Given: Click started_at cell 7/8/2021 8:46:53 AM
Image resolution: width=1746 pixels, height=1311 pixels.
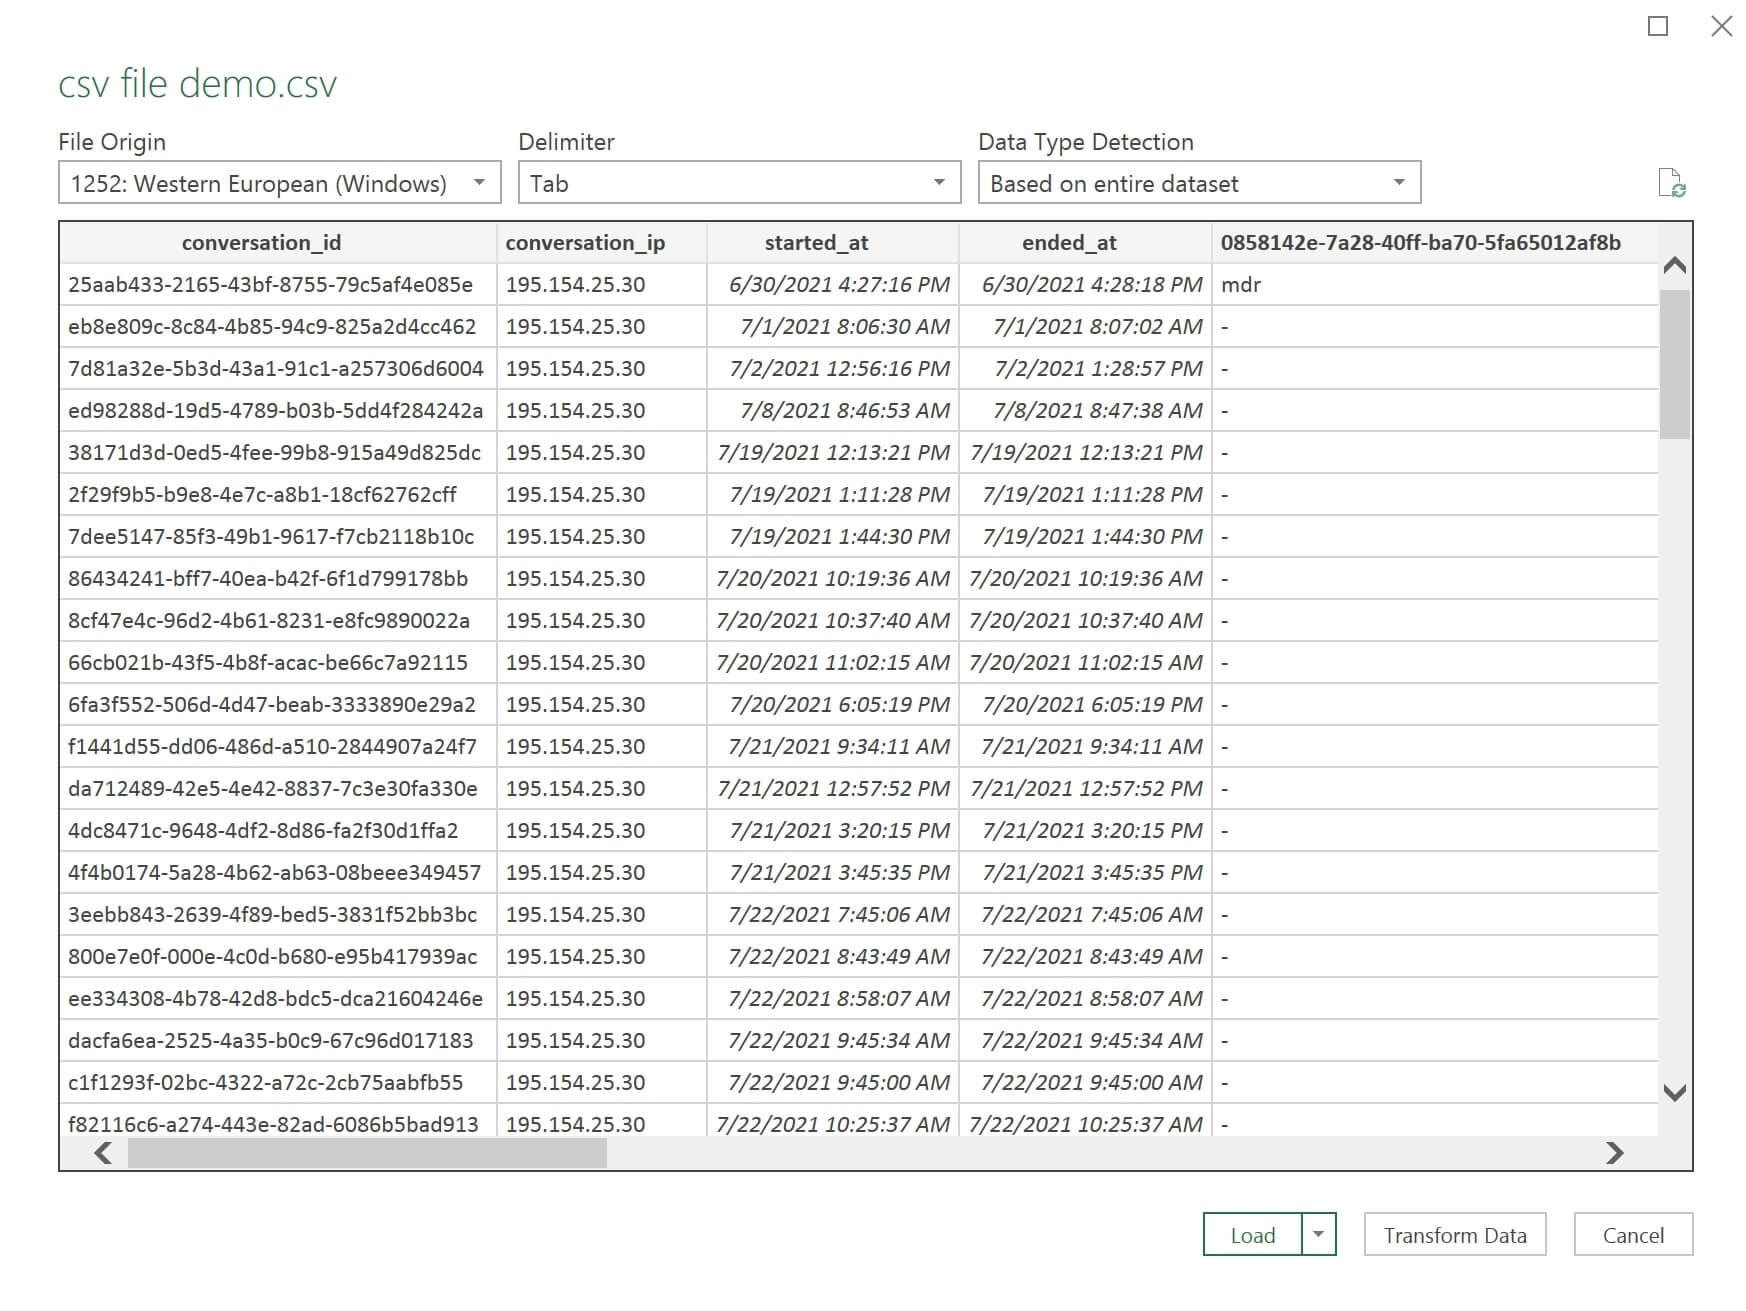Looking at the screenshot, I should 833,411.
